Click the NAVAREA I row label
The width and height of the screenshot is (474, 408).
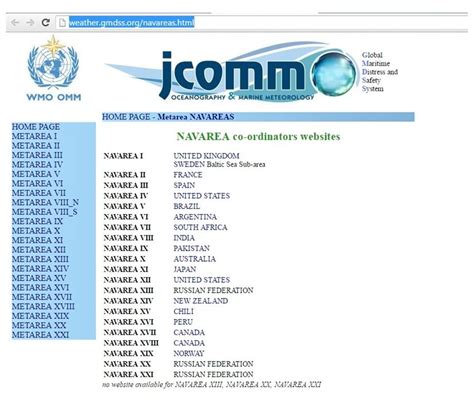tap(123, 156)
